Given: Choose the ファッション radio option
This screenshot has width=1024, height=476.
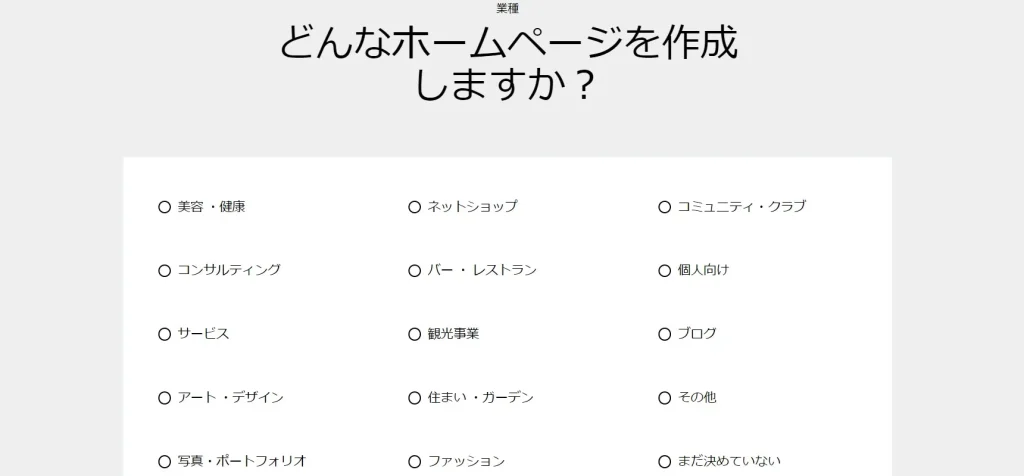Looking at the screenshot, I should click(415, 462).
